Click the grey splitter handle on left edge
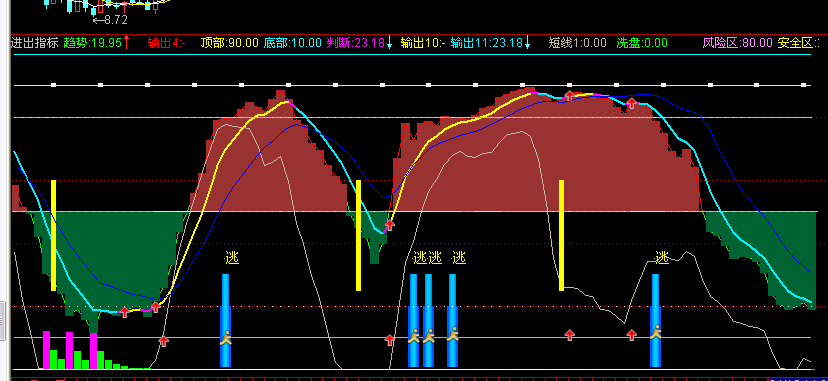Viewport: 828px width, 381px height. pyautogui.click(x=2, y=320)
